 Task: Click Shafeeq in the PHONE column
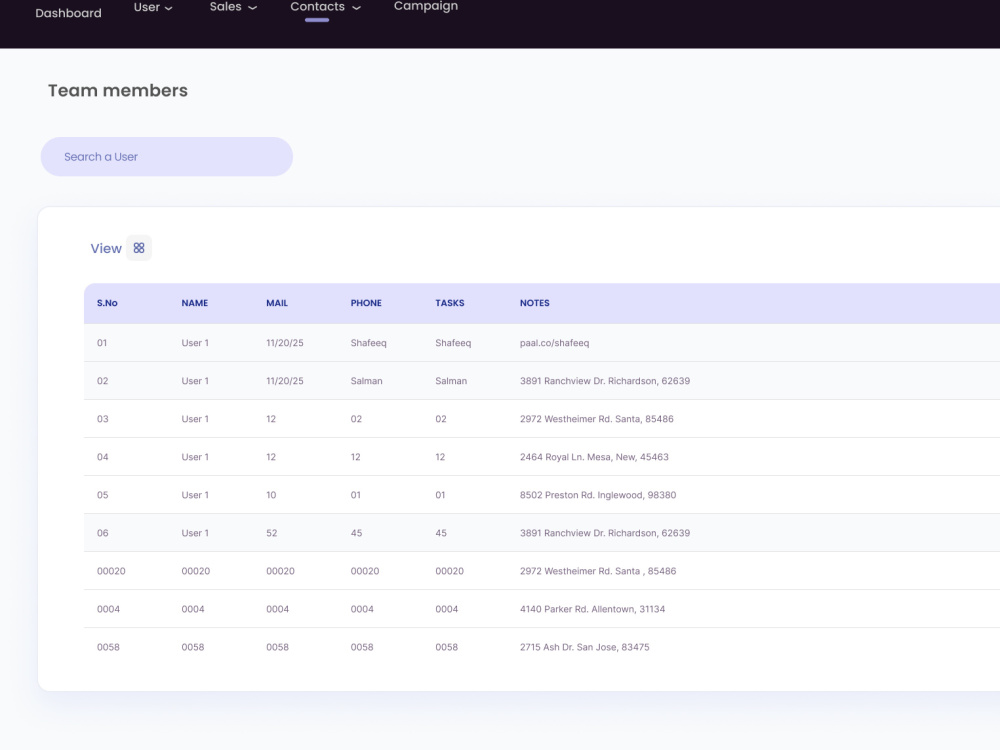(x=369, y=343)
